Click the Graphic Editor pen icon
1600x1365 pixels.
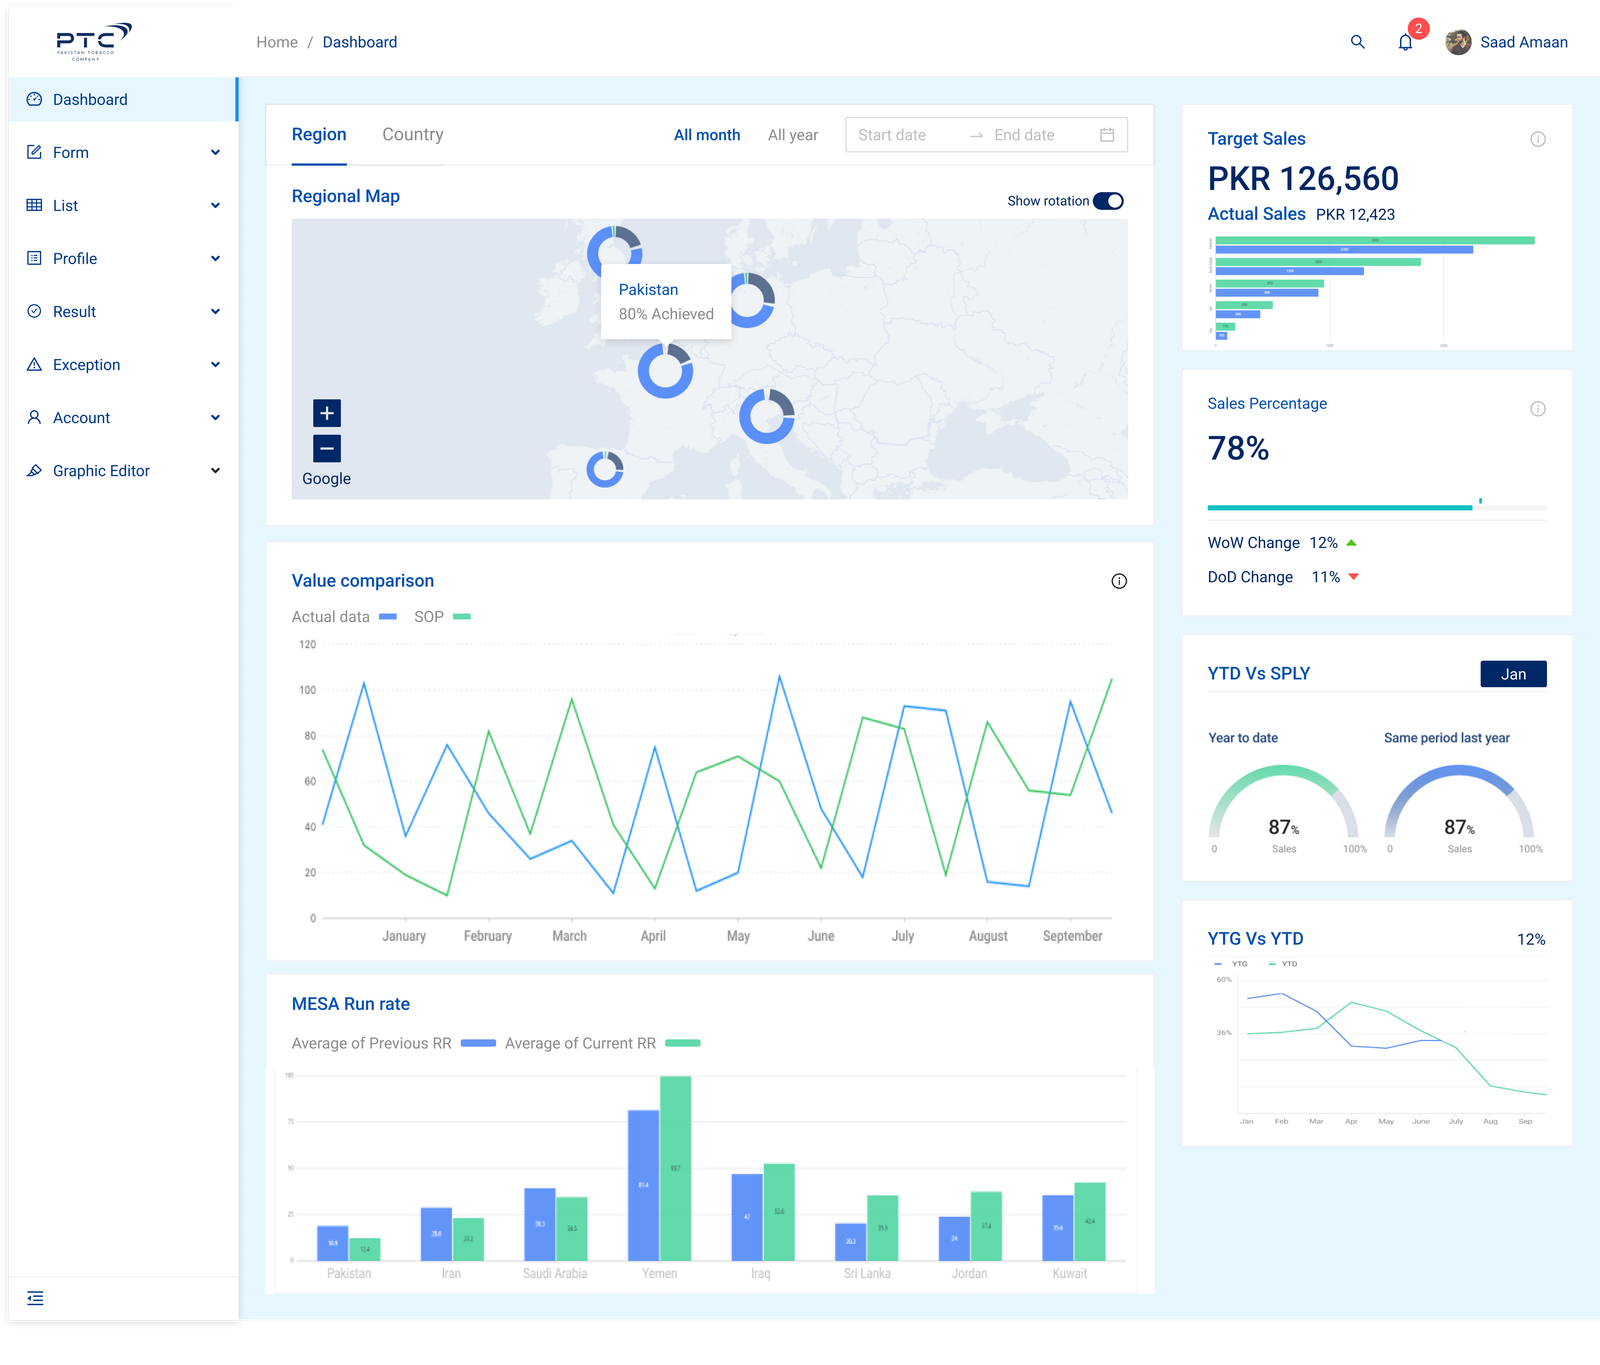pyautogui.click(x=34, y=470)
